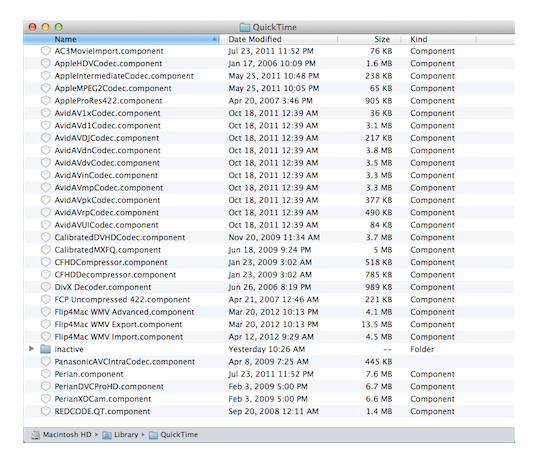
Task: Click the DivX Decoder.component file icon
Action: [46, 287]
